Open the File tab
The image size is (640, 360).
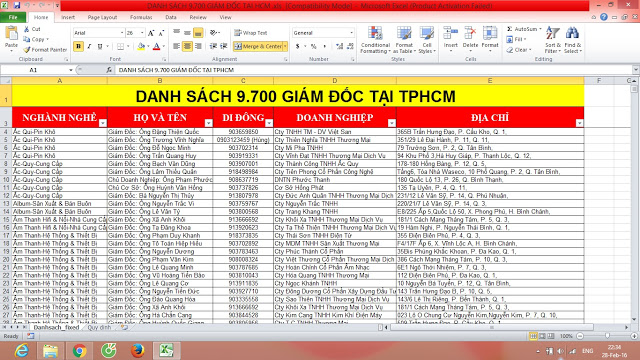(13, 17)
